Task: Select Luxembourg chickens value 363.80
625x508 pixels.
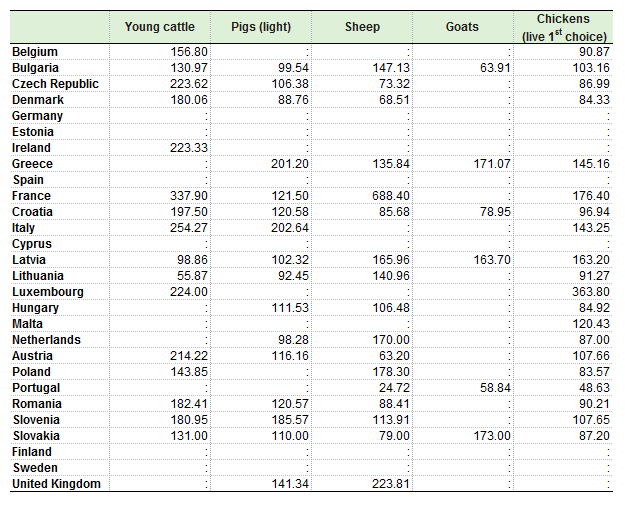Action: coord(591,291)
